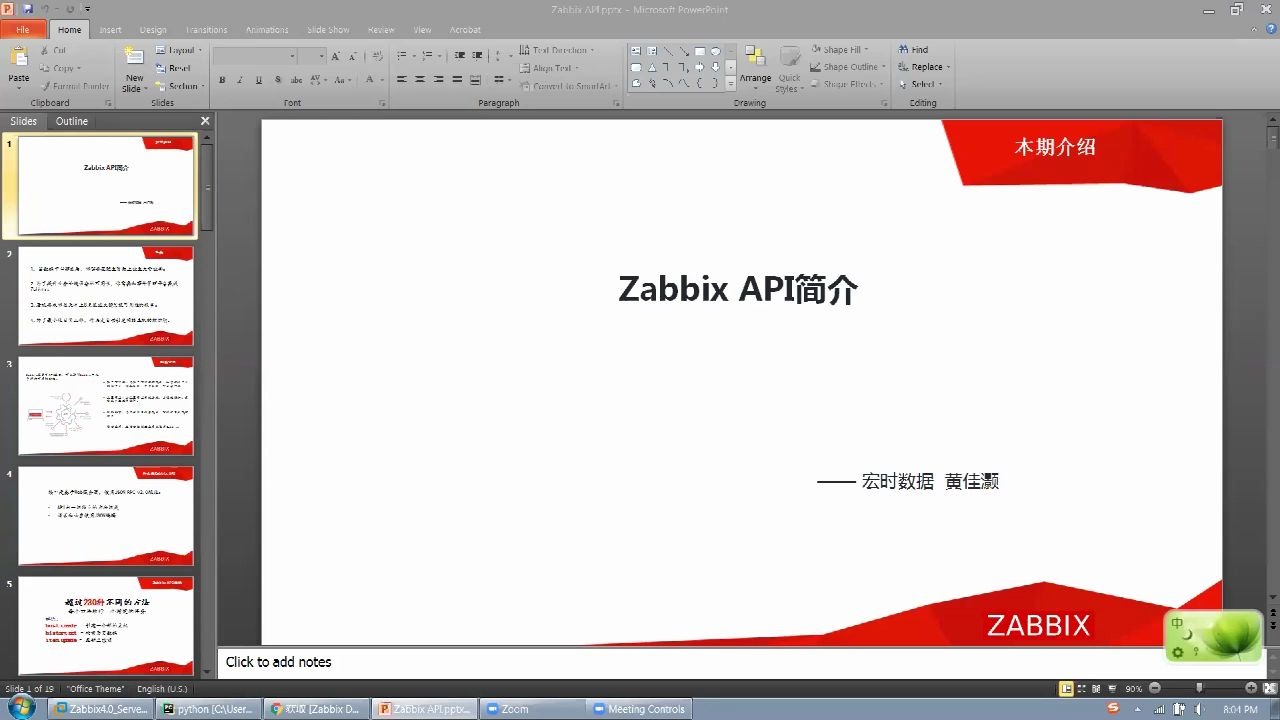
Task: Increase list indent level
Action: pos(477,55)
